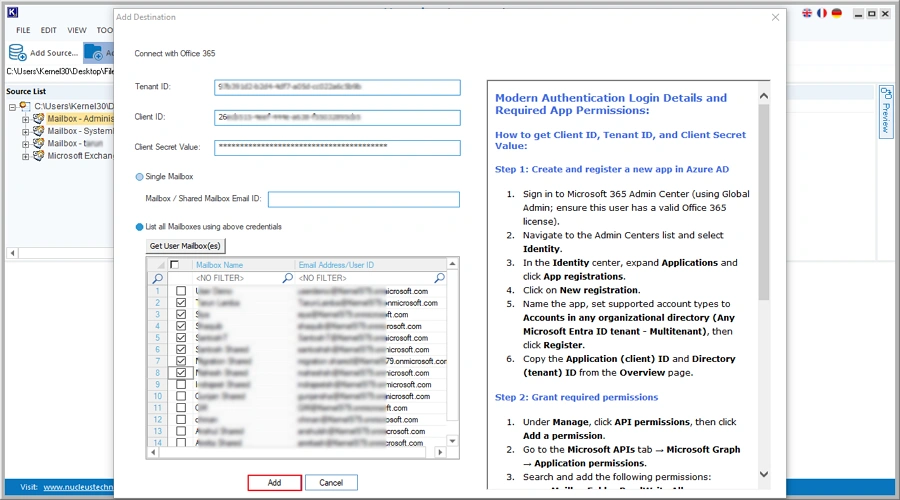
Task: Click the Client Secret Value field
Action: 337,148
